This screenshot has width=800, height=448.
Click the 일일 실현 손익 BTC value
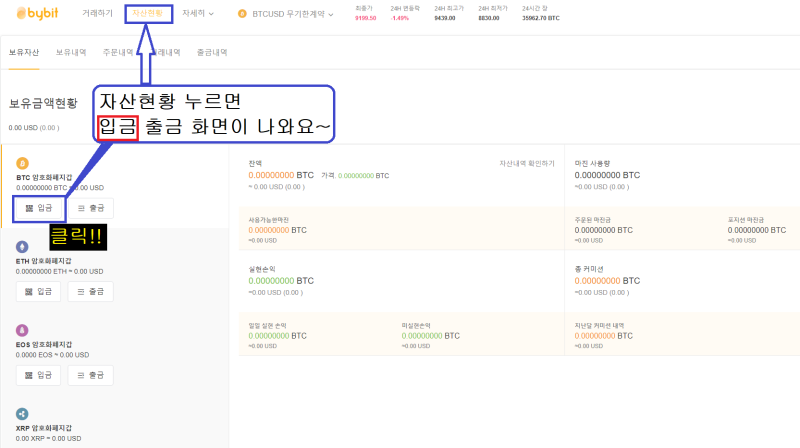point(278,336)
